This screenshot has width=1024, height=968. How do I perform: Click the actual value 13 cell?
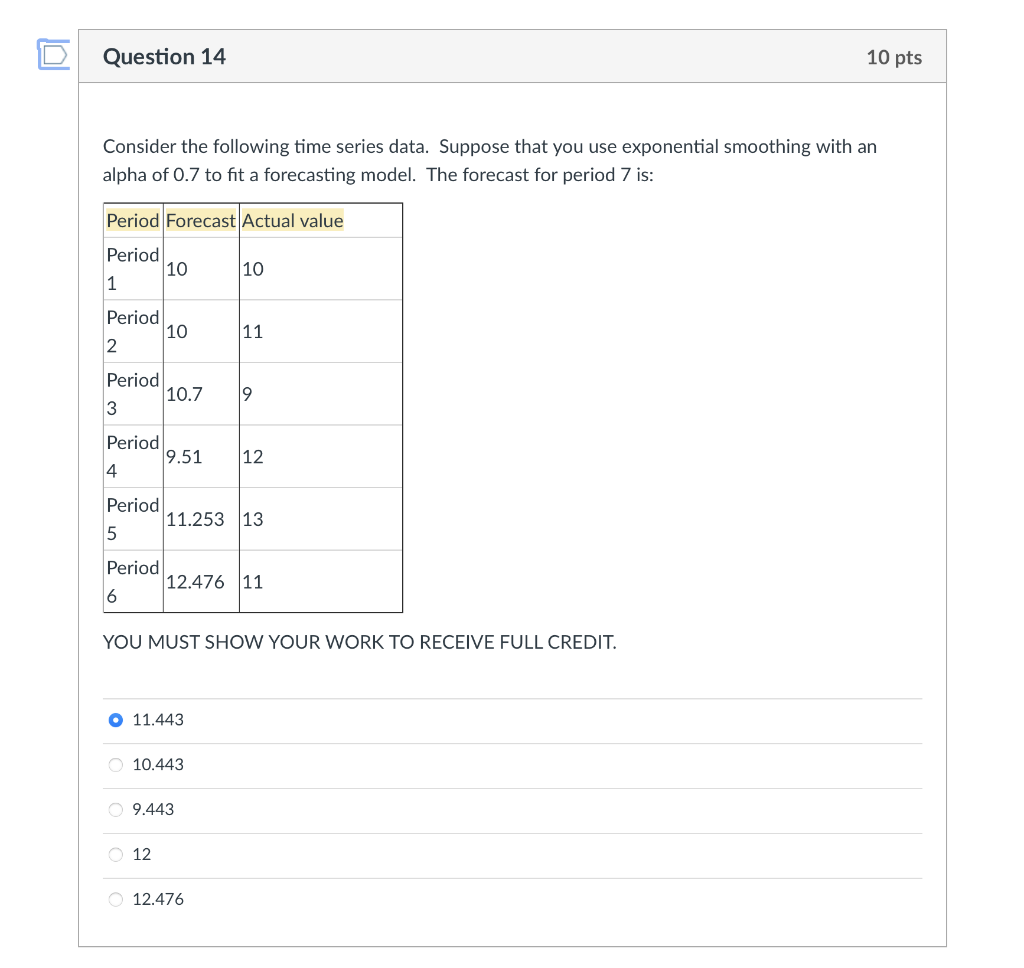(x=252, y=518)
